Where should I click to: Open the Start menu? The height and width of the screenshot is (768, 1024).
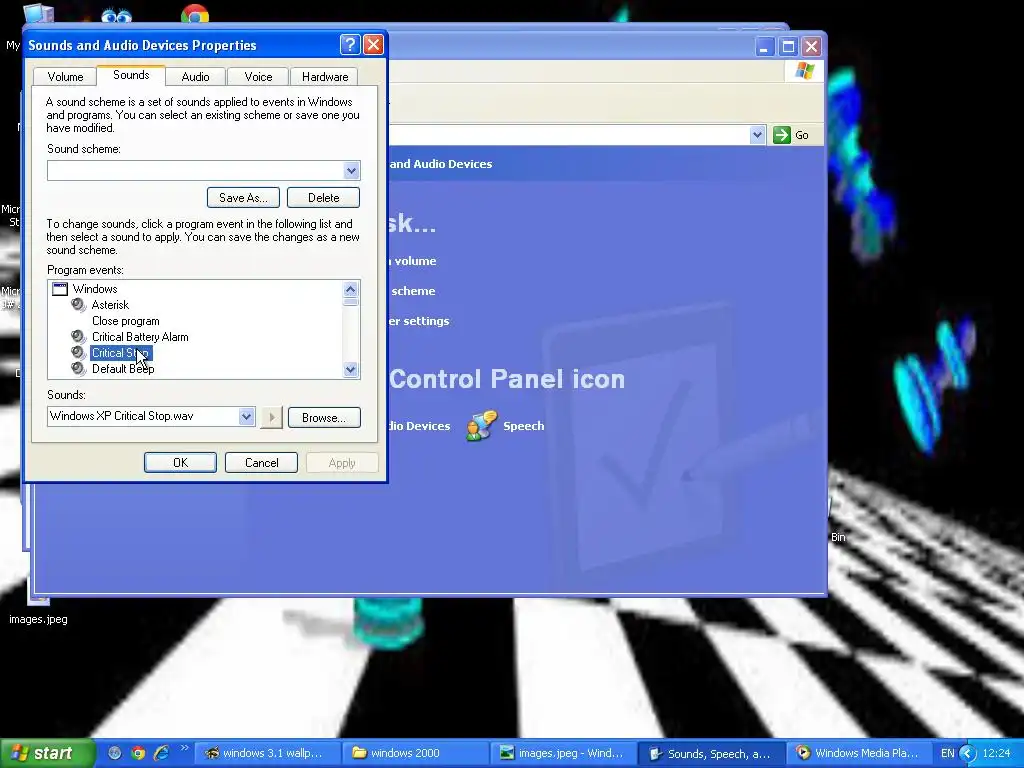(x=46, y=753)
